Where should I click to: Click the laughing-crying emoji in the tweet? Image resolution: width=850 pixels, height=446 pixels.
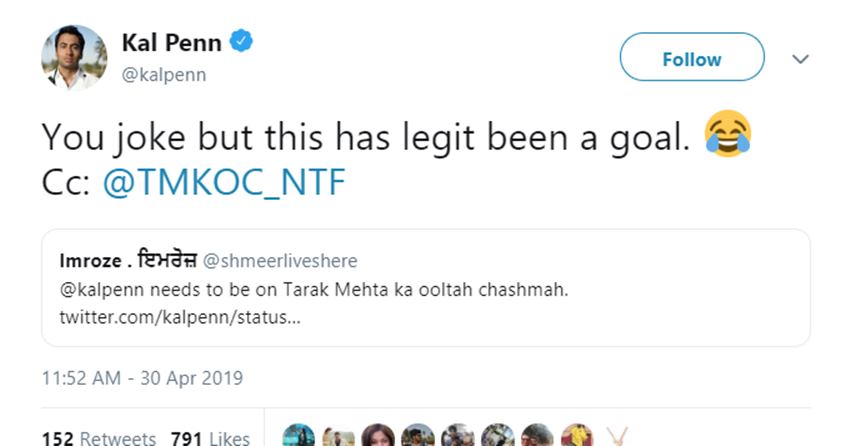tap(727, 136)
